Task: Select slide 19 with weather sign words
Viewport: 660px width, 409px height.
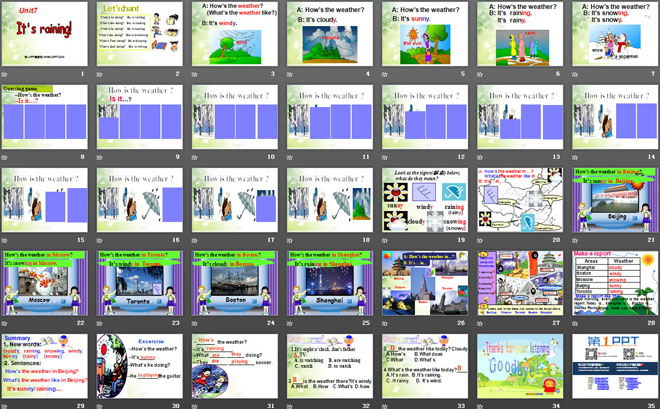Action: [x=423, y=200]
